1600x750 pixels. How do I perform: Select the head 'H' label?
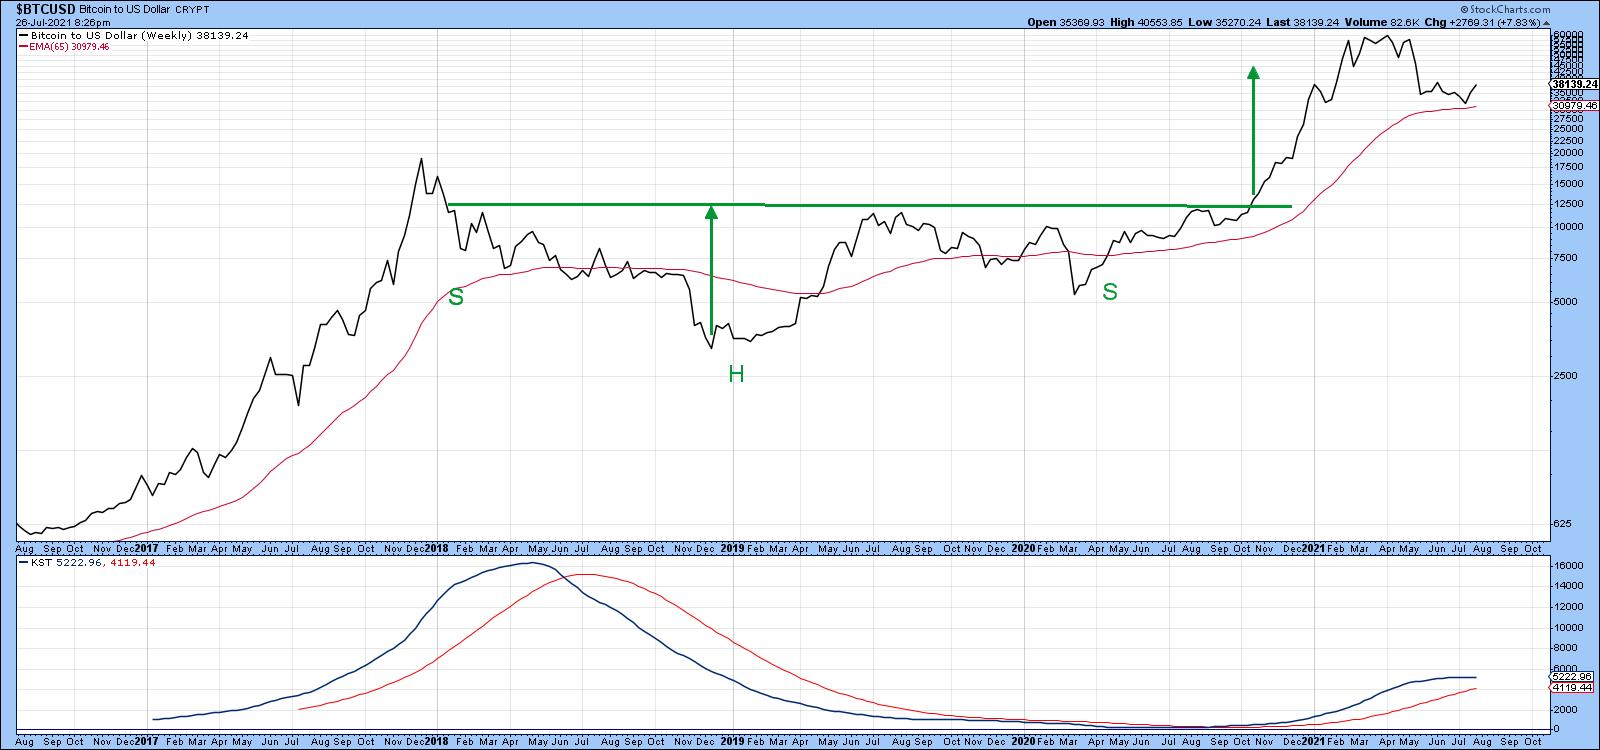pos(736,375)
